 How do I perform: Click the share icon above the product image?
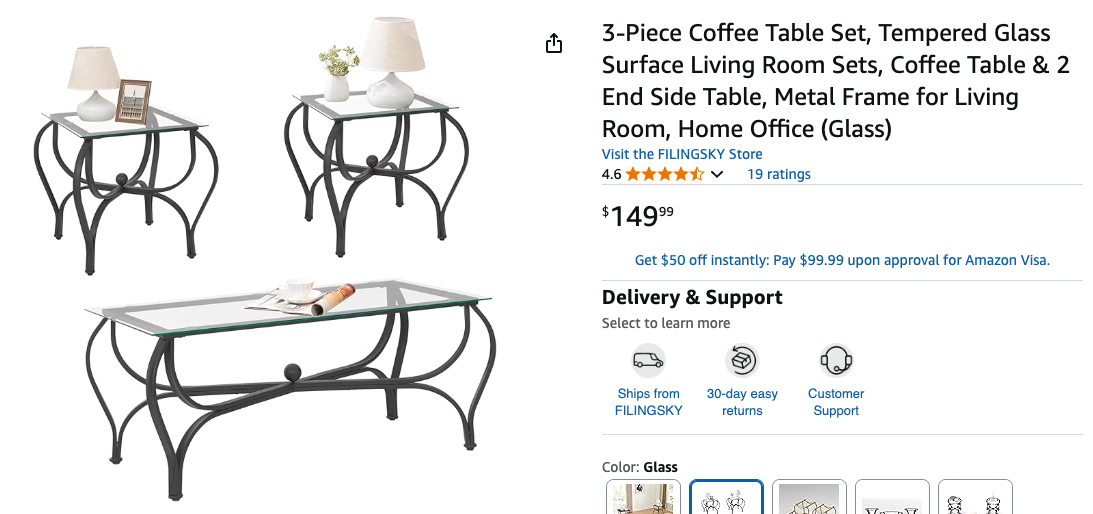point(554,43)
